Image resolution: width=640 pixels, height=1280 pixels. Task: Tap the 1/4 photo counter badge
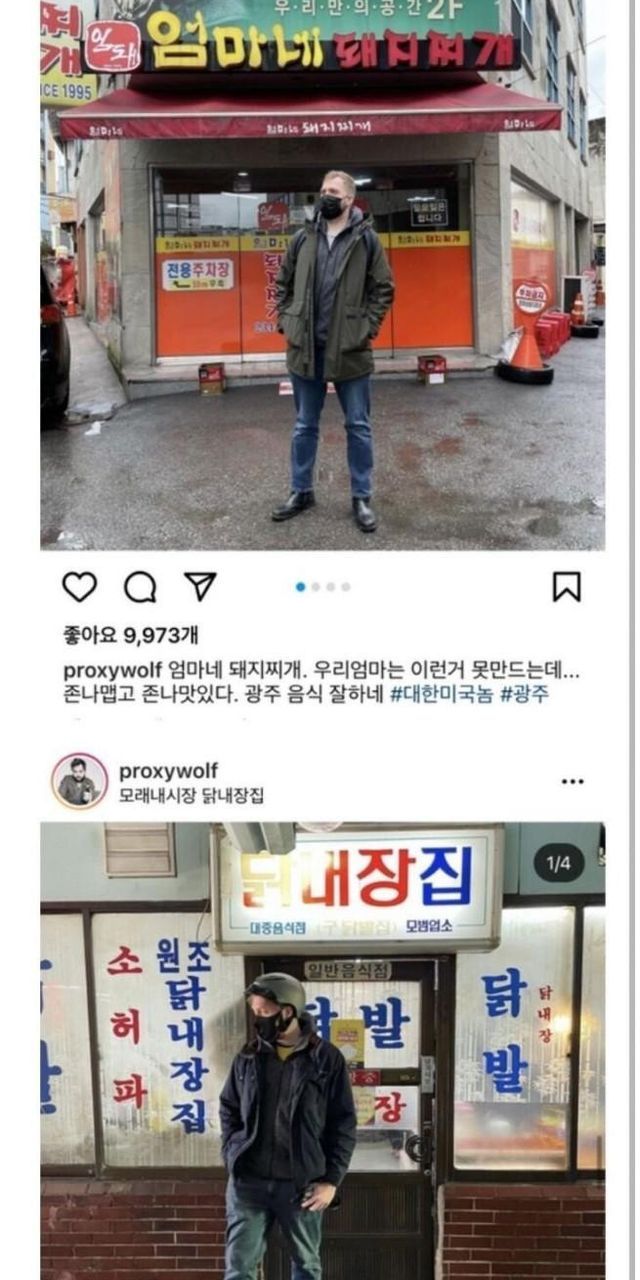[x=558, y=863]
